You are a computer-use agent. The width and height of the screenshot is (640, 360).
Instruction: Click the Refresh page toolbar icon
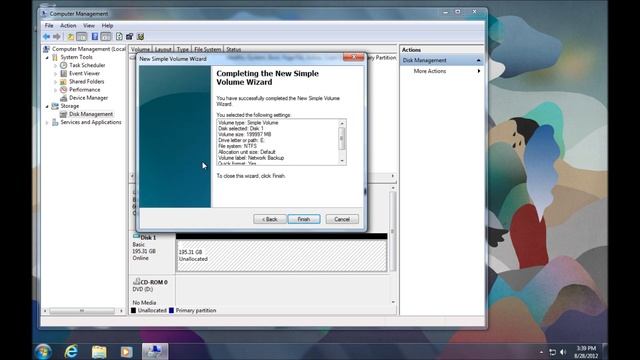click(119, 37)
